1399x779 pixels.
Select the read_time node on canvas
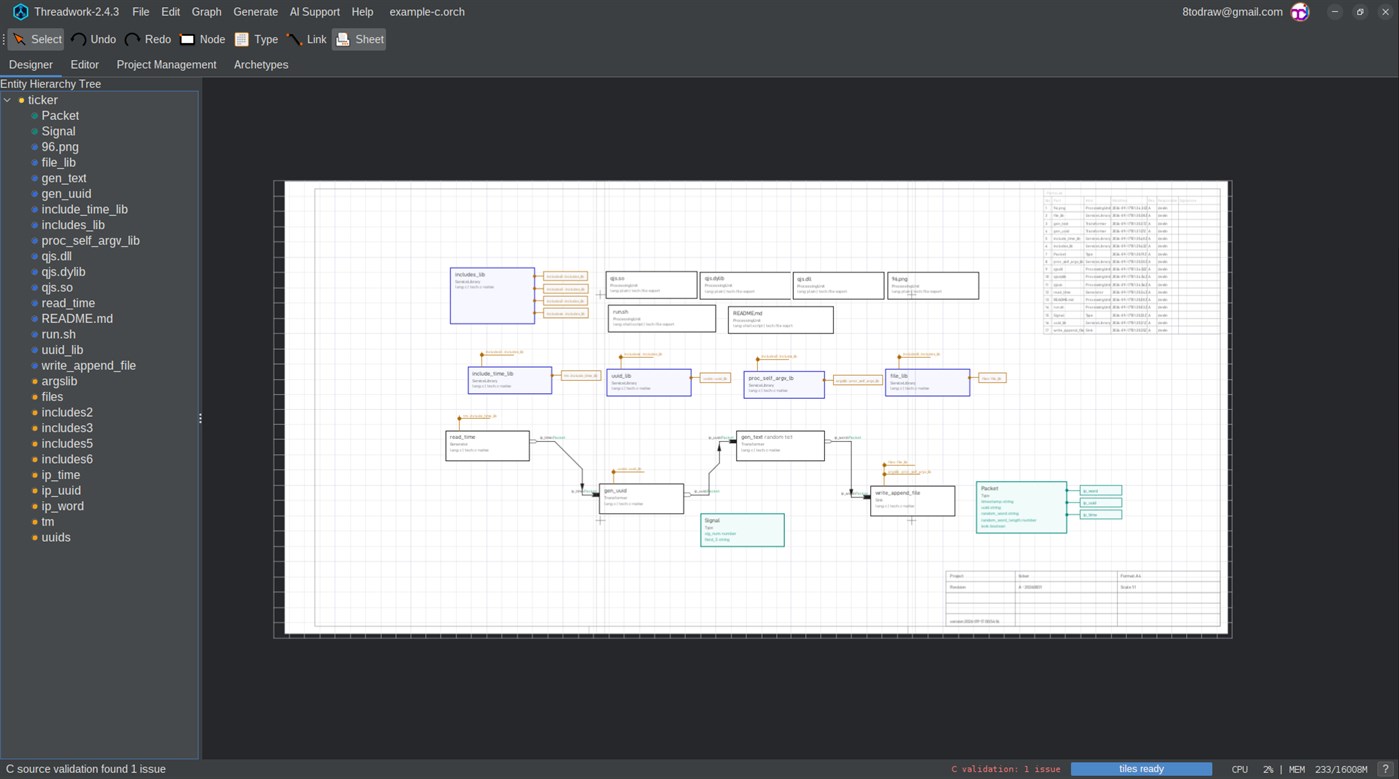point(487,446)
